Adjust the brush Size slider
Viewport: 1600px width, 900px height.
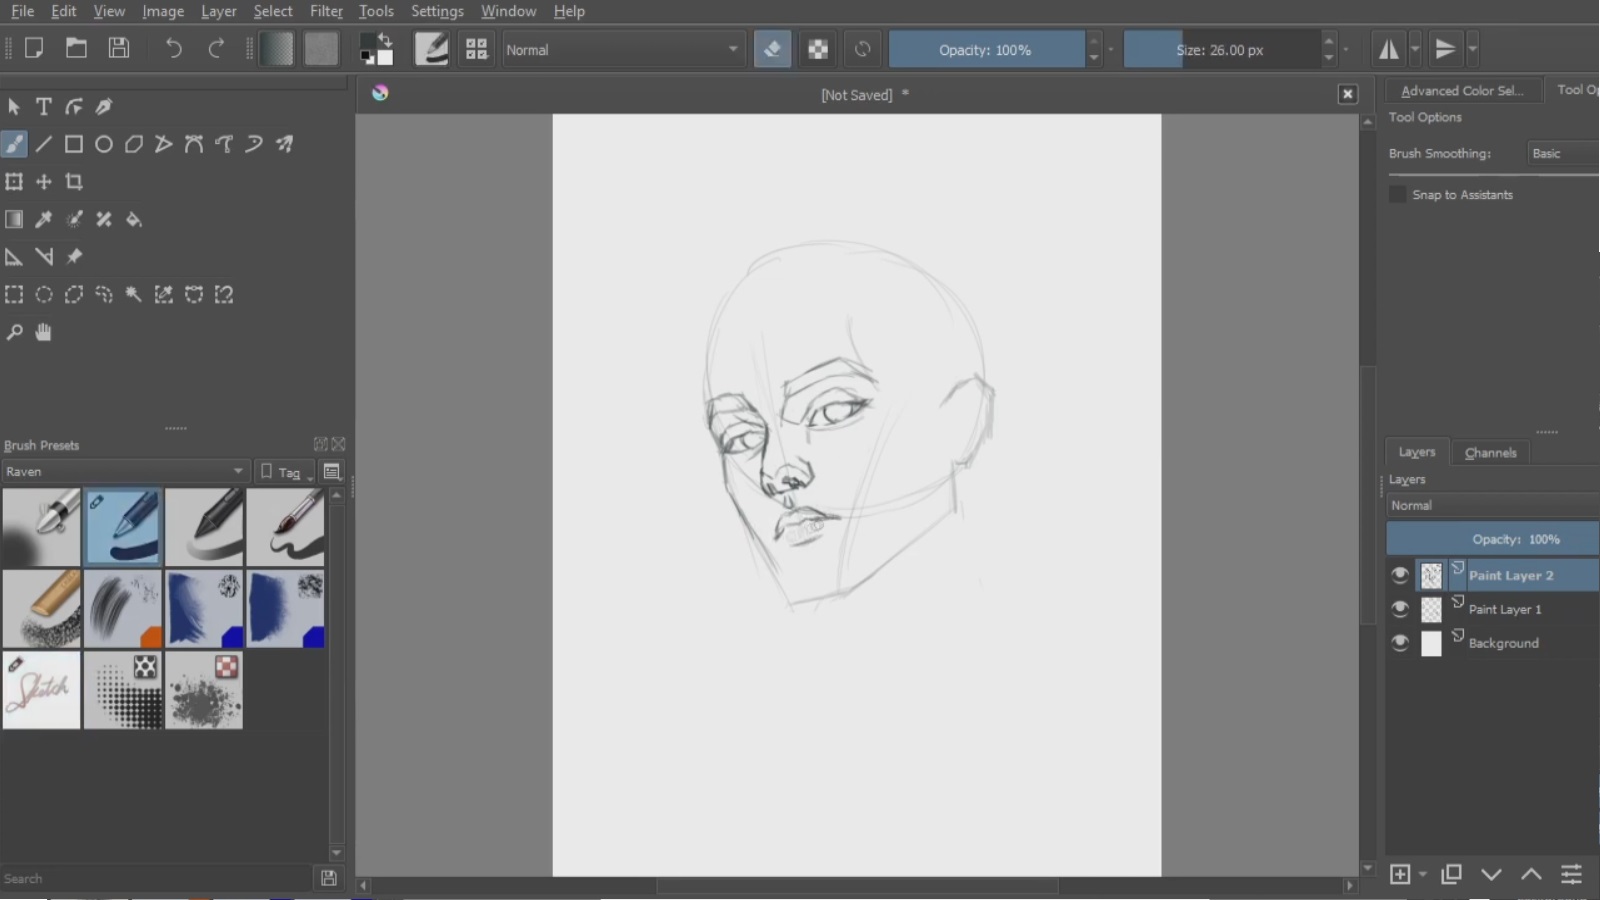point(1221,49)
